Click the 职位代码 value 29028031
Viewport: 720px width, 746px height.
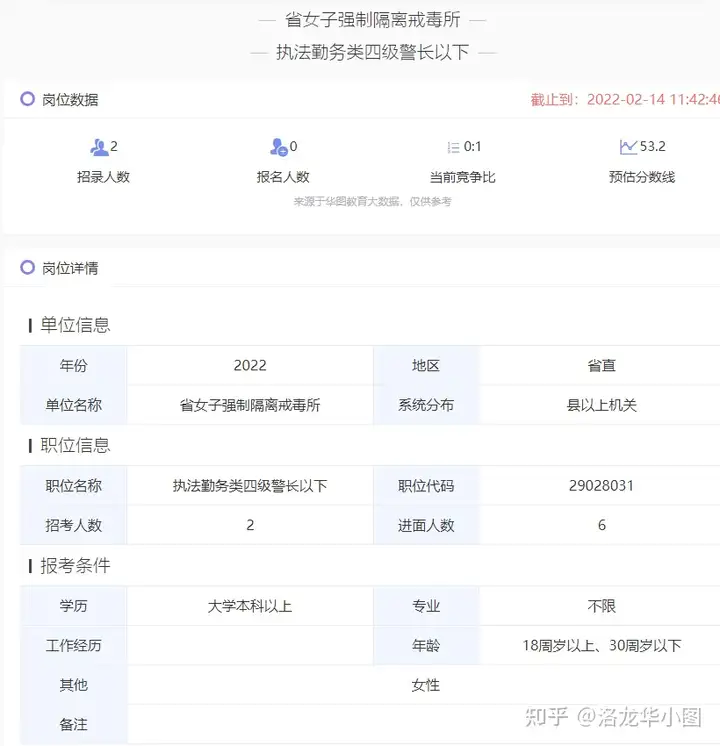click(602, 486)
